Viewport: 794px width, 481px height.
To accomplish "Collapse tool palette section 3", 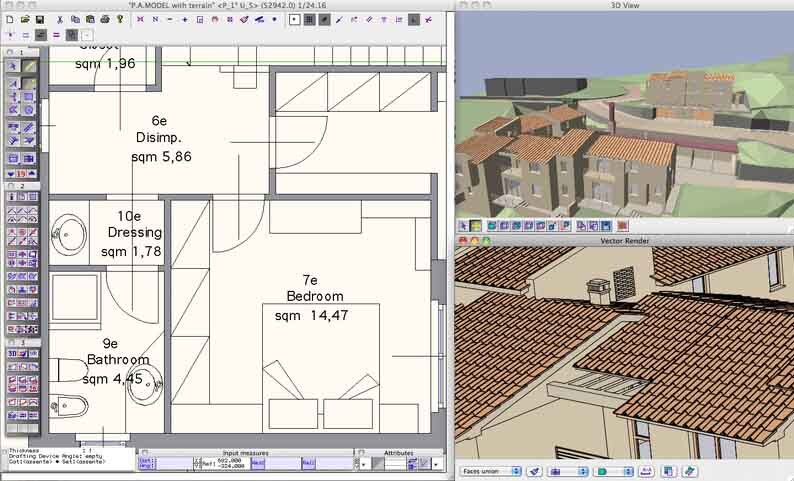I will 11,342.
